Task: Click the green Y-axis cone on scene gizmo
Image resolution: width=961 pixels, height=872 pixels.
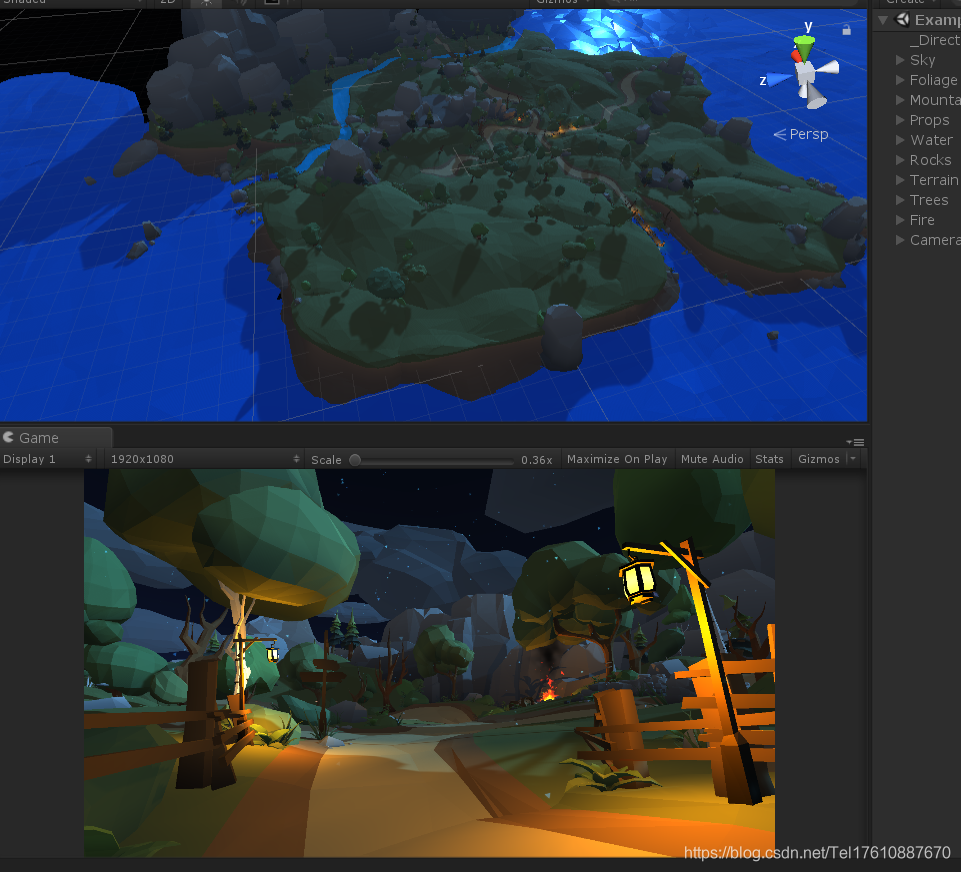Action: click(x=804, y=47)
